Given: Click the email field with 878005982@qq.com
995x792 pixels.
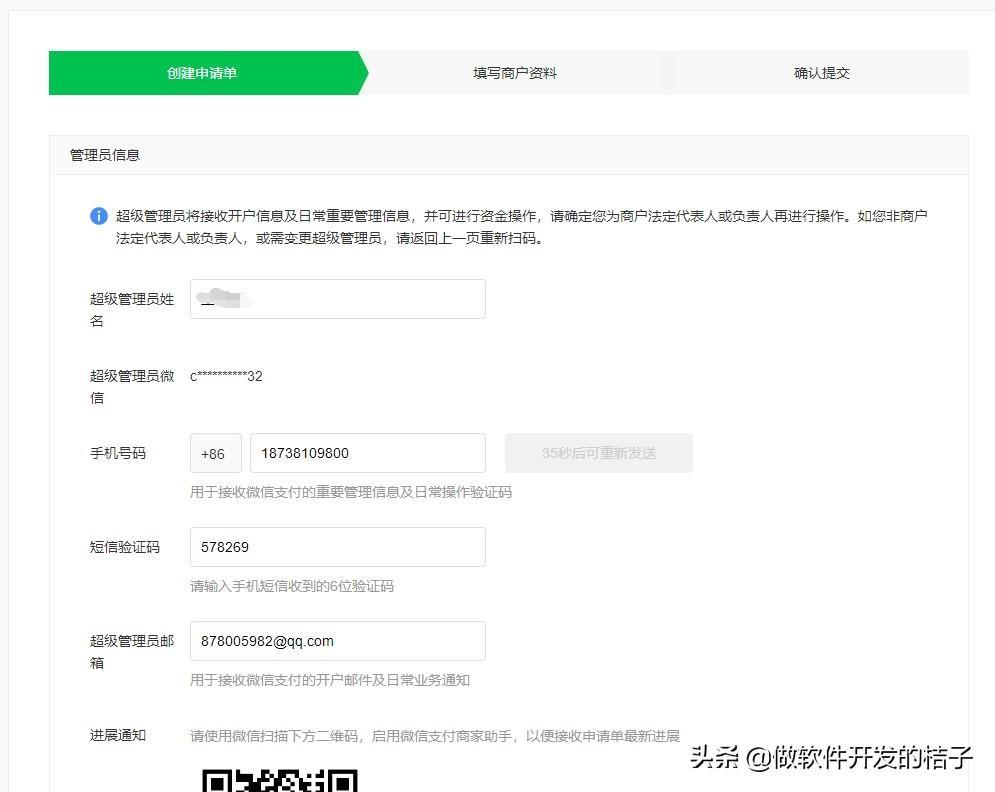Looking at the screenshot, I should [x=337, y=641].
